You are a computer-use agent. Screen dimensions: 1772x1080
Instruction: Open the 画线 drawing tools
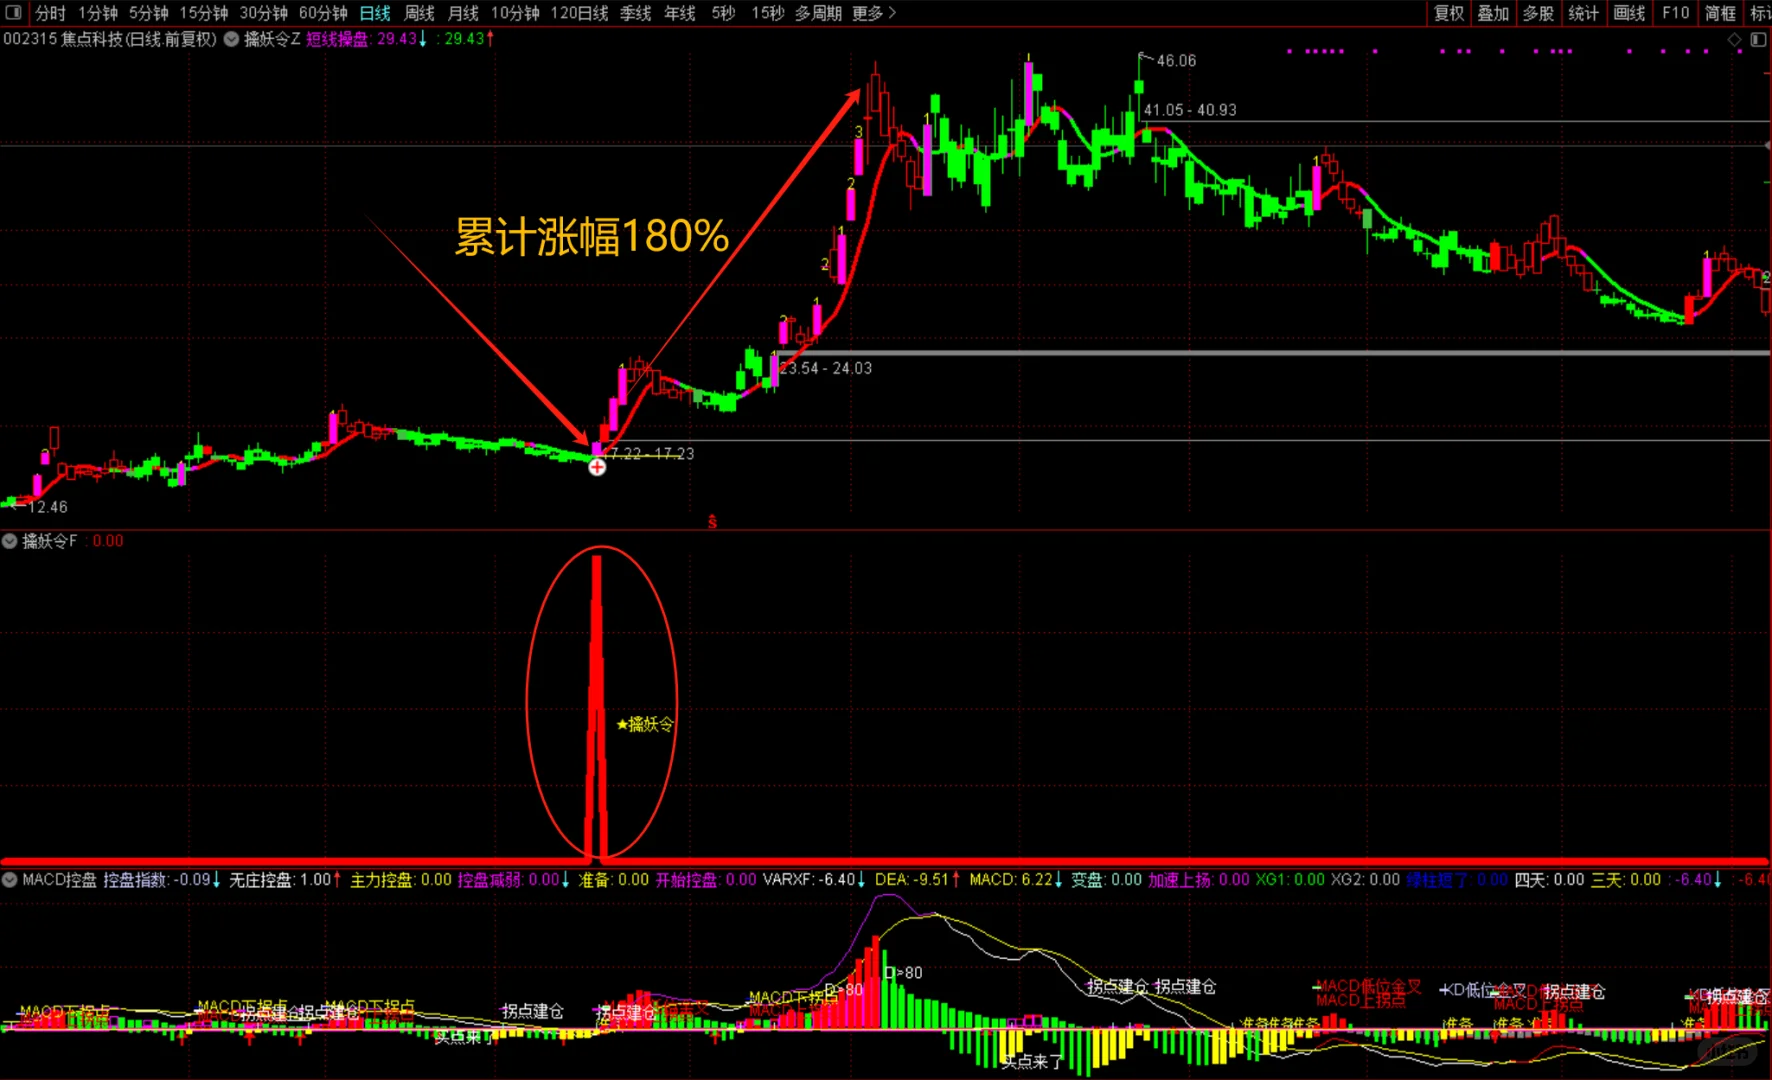click(x=1629, y=13)
